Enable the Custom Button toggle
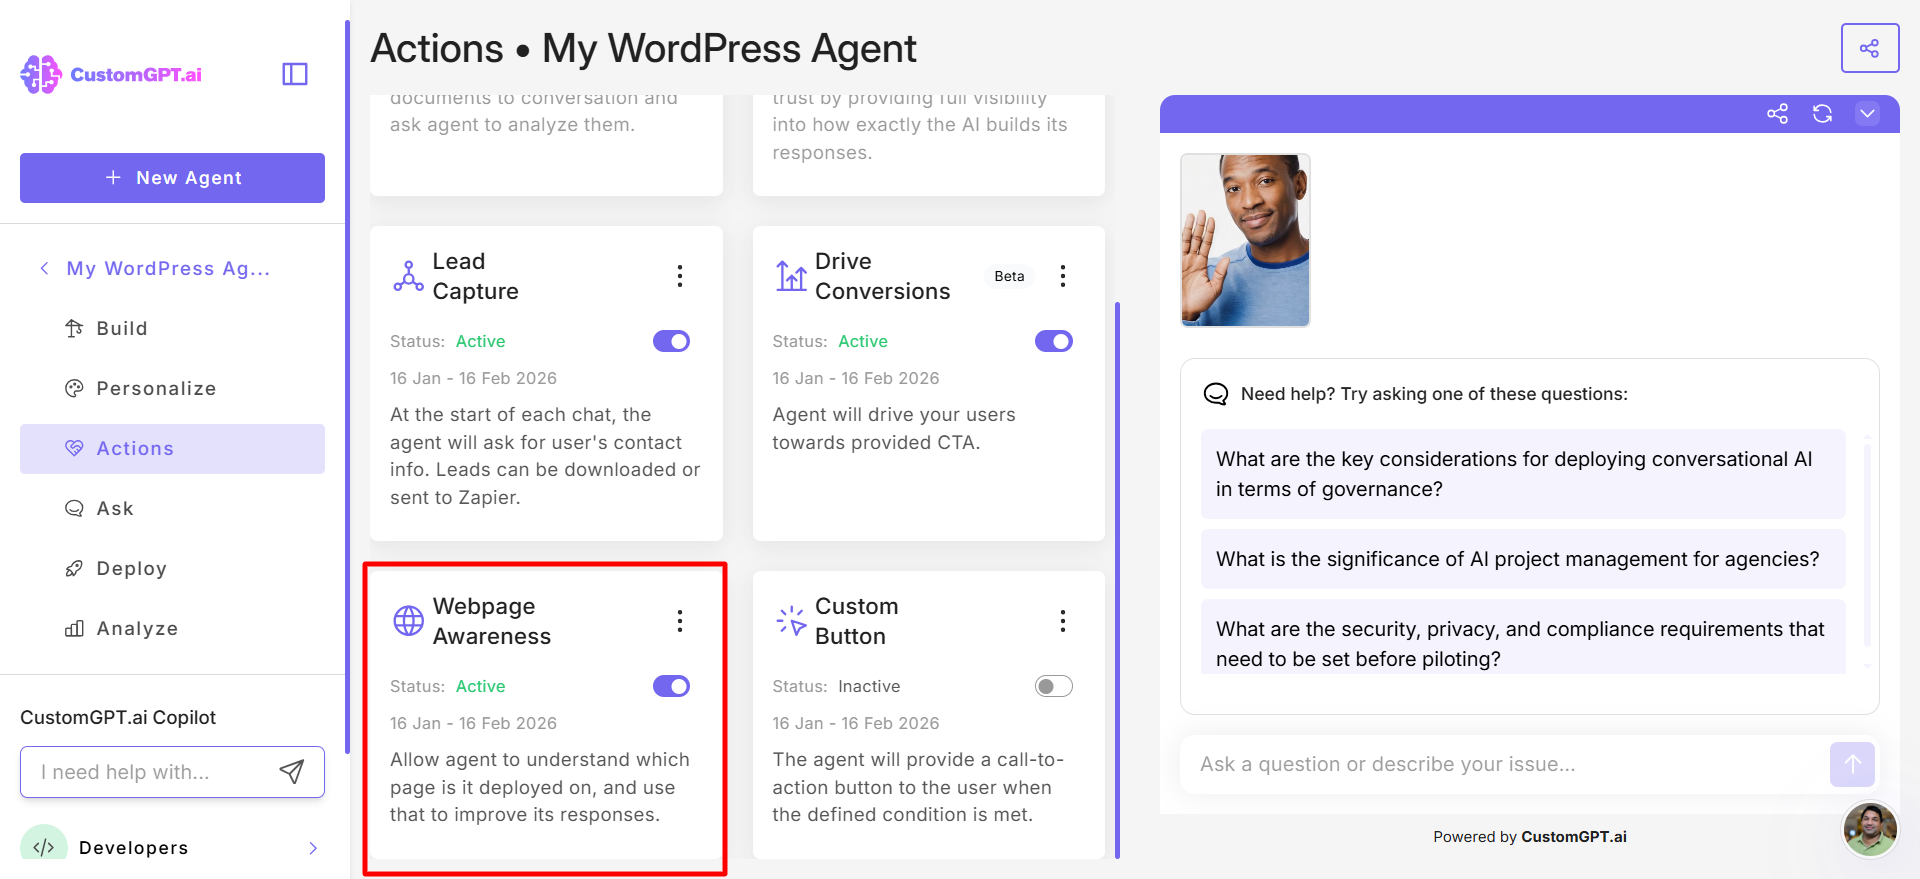This screenshot has height=879, width=1920. coord(1054,686)
